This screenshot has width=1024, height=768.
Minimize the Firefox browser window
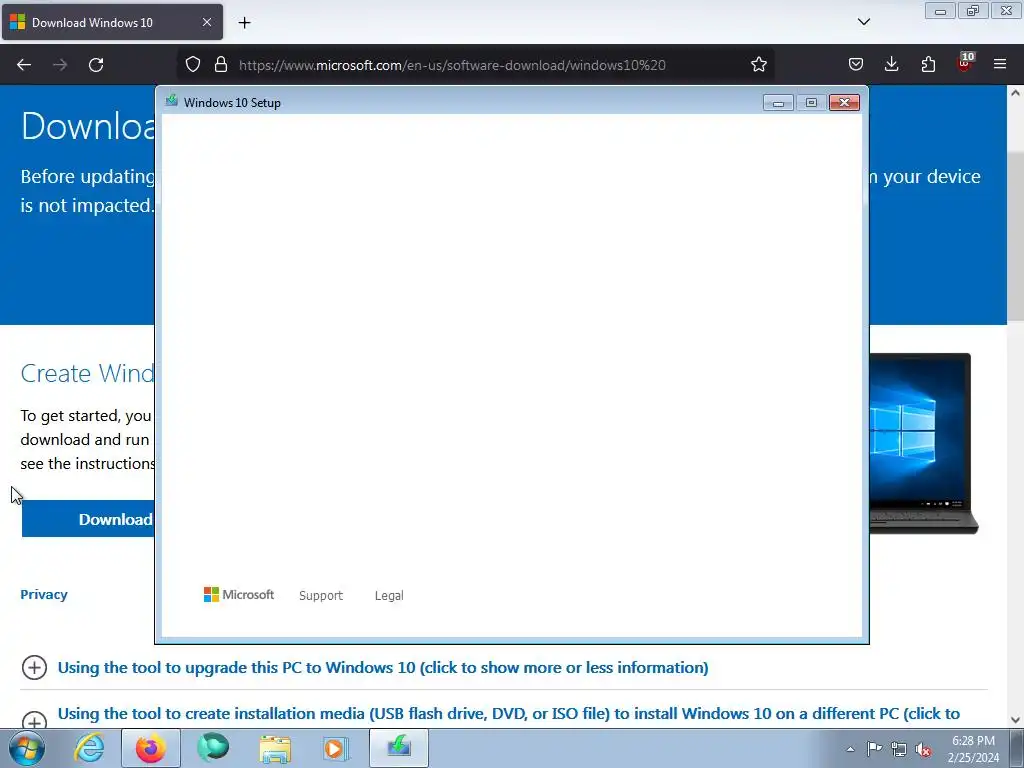(940, 11)
